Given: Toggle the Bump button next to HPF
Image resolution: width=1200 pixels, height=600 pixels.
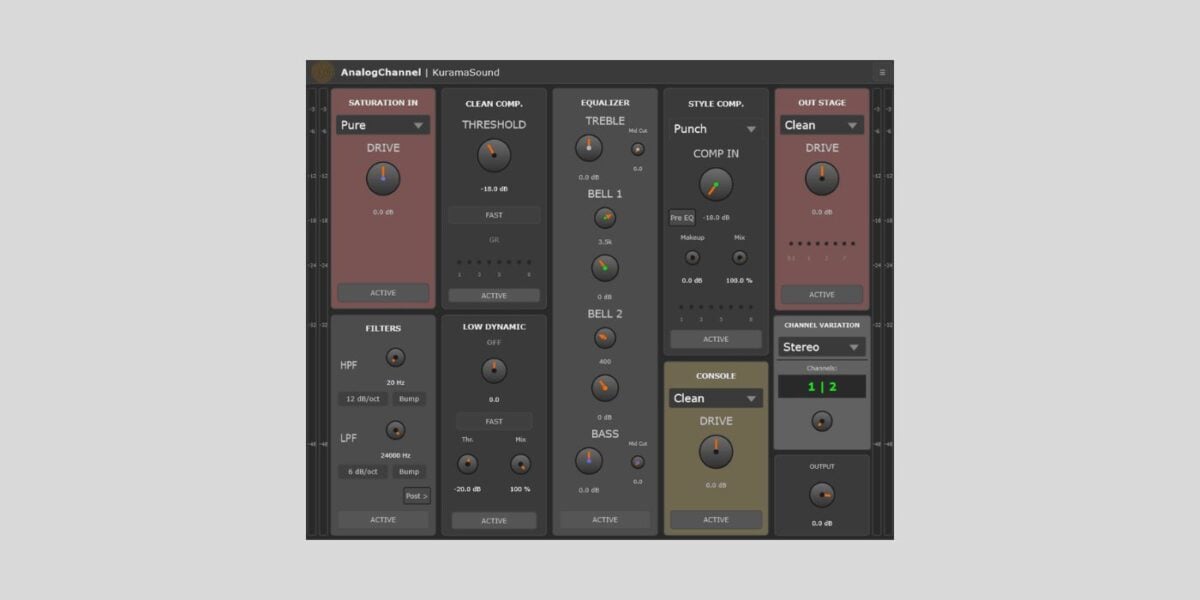Looking at the screenshot, I should [411, 399].
